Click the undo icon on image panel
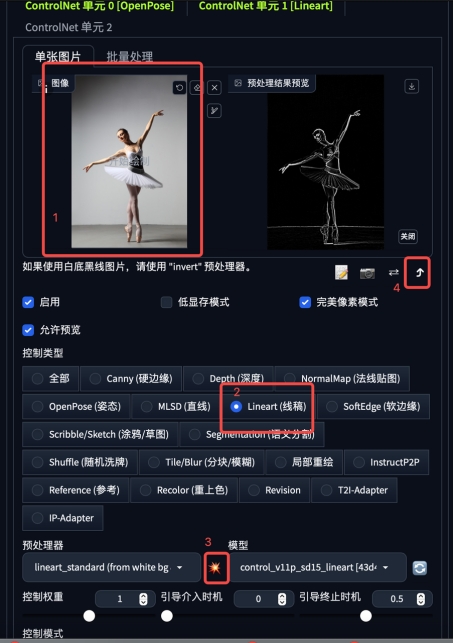Image resolution: width=454 pixels, height=643 pixels. (179, 87)
